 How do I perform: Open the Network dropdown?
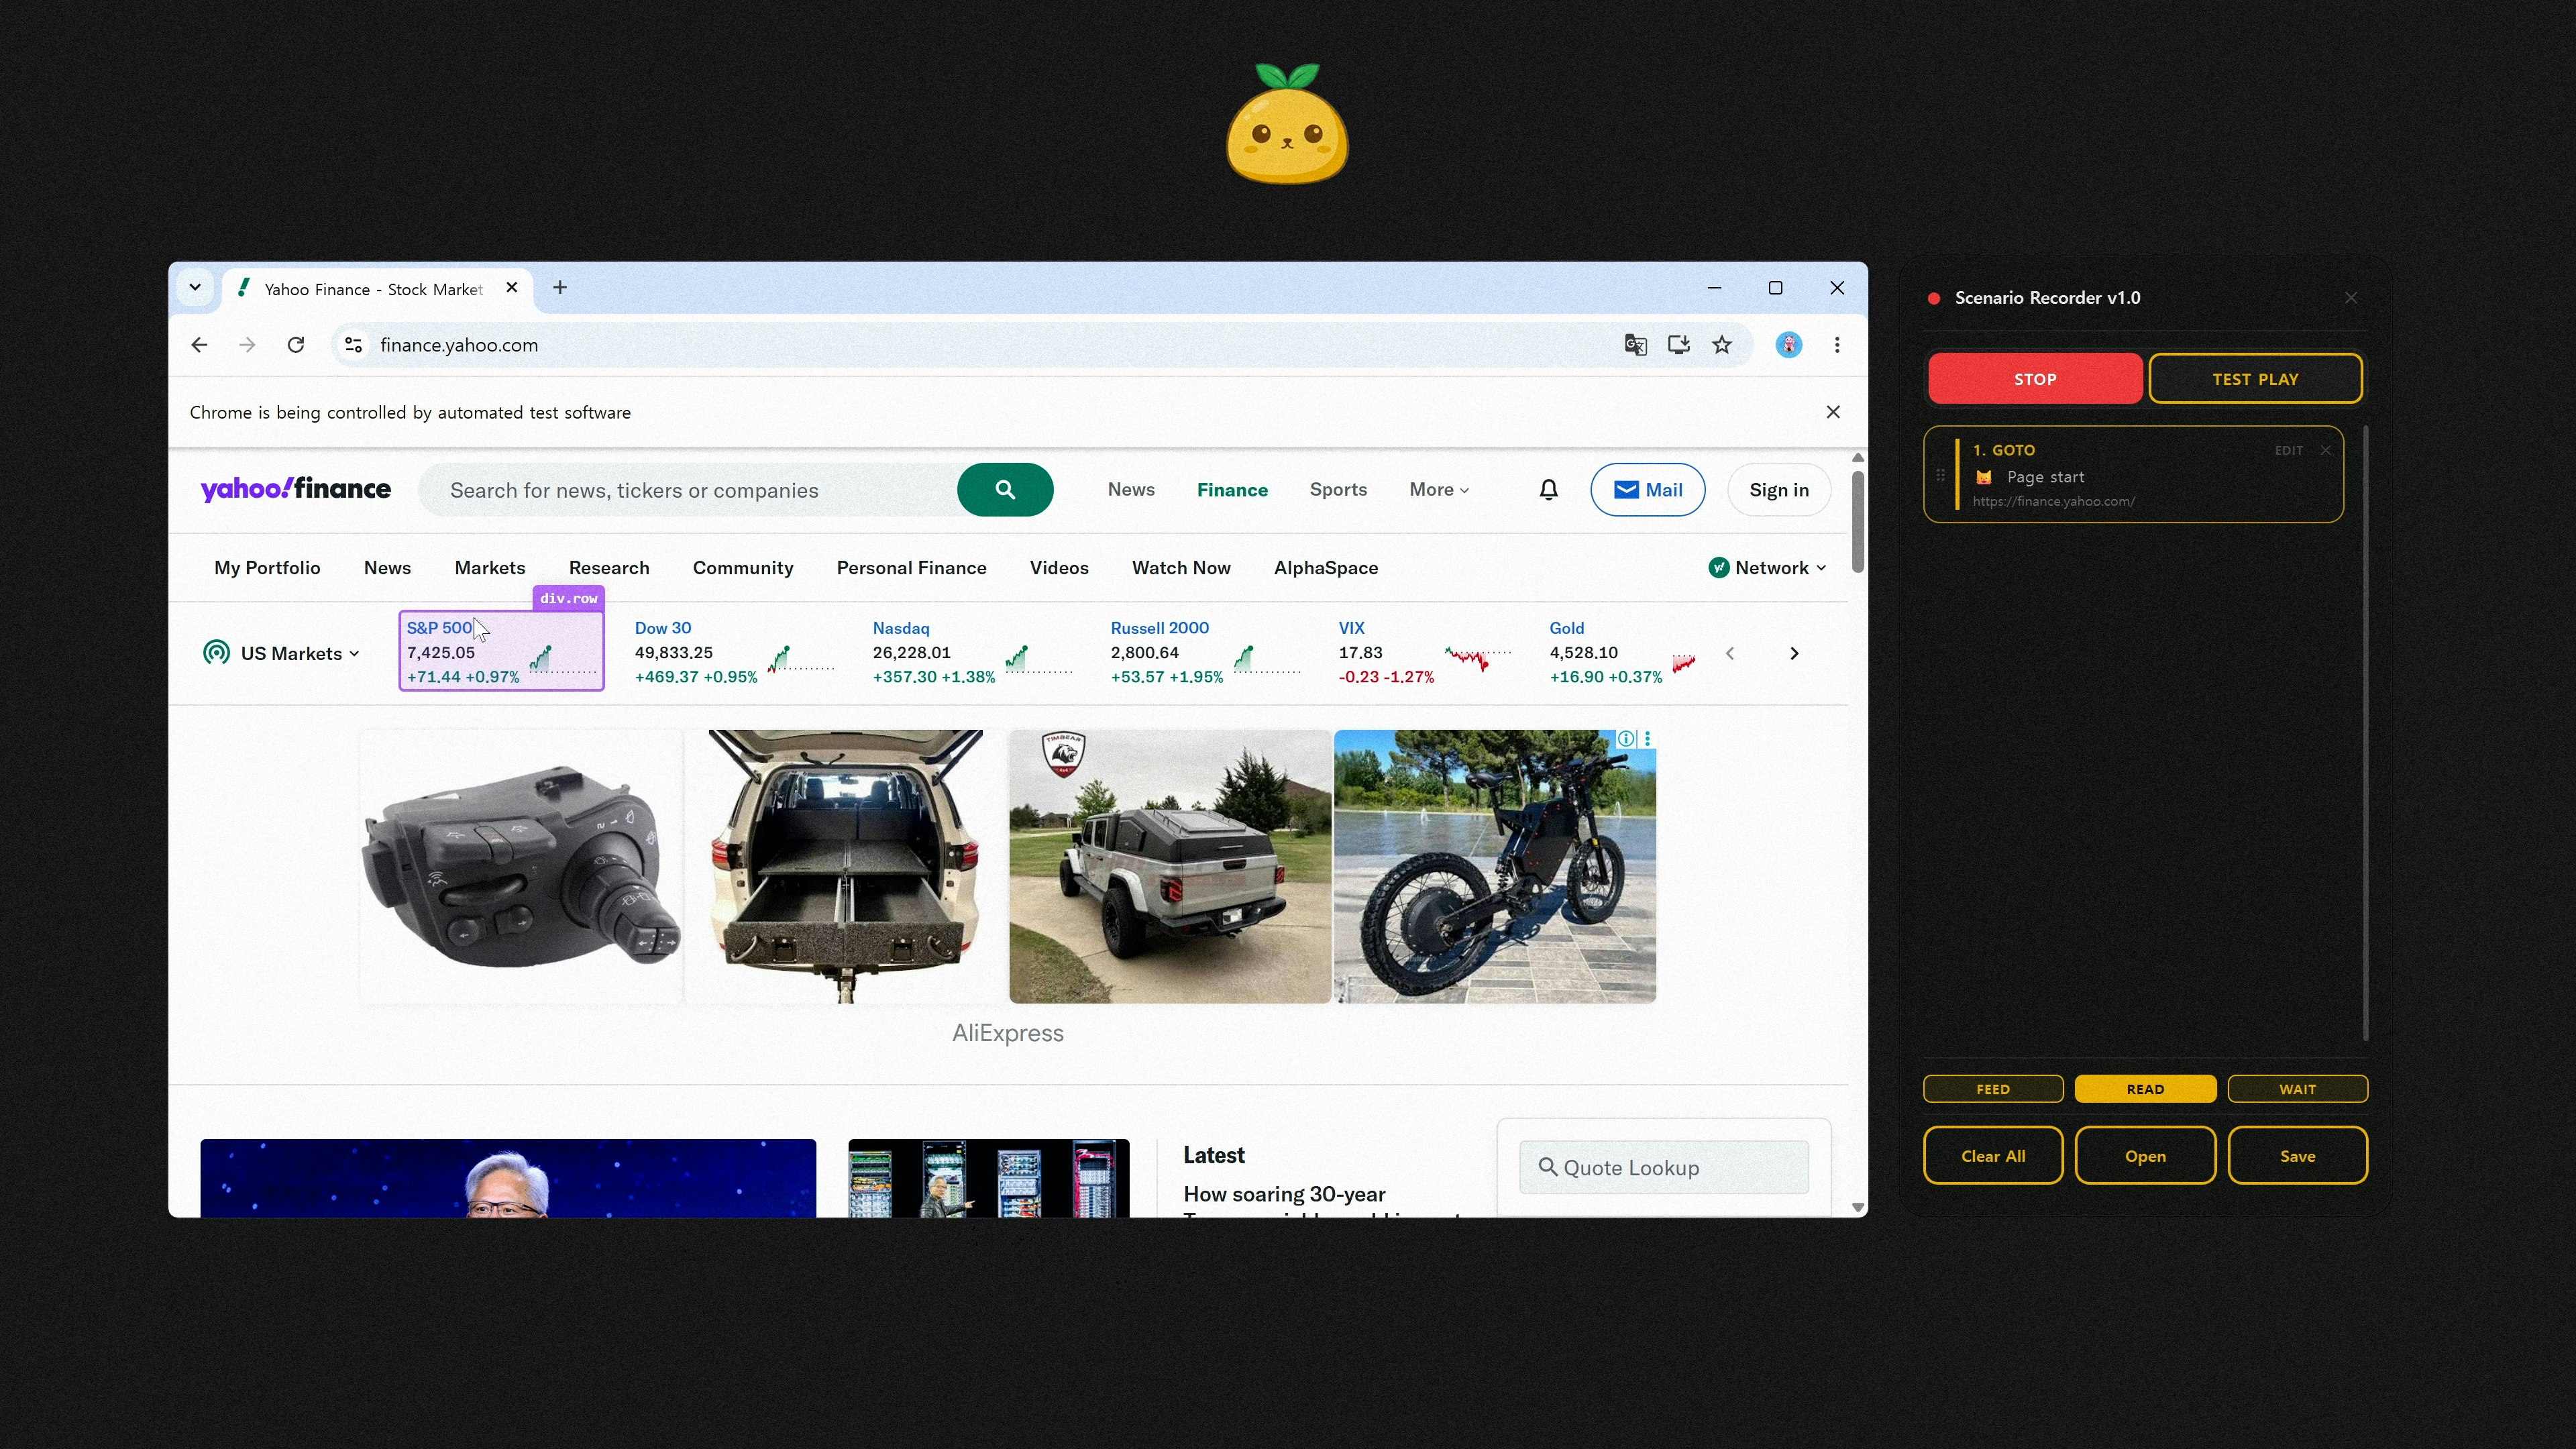[1767, 568]
